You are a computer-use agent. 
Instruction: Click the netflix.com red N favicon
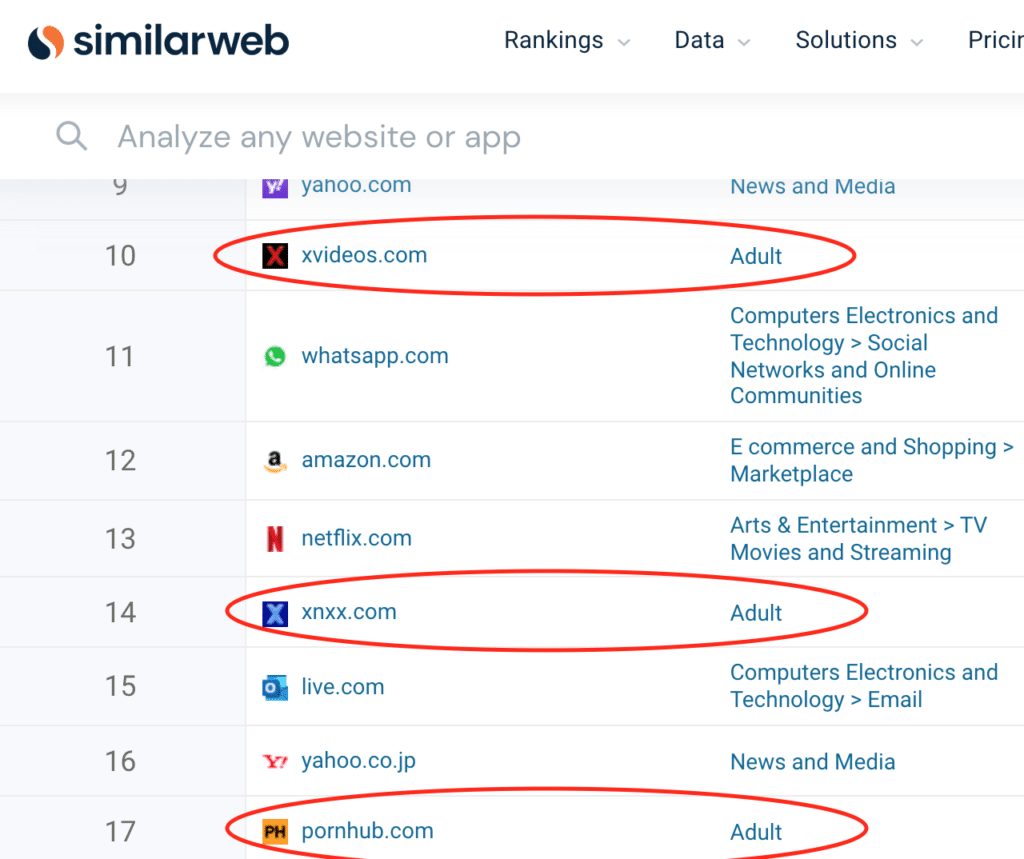275,539
